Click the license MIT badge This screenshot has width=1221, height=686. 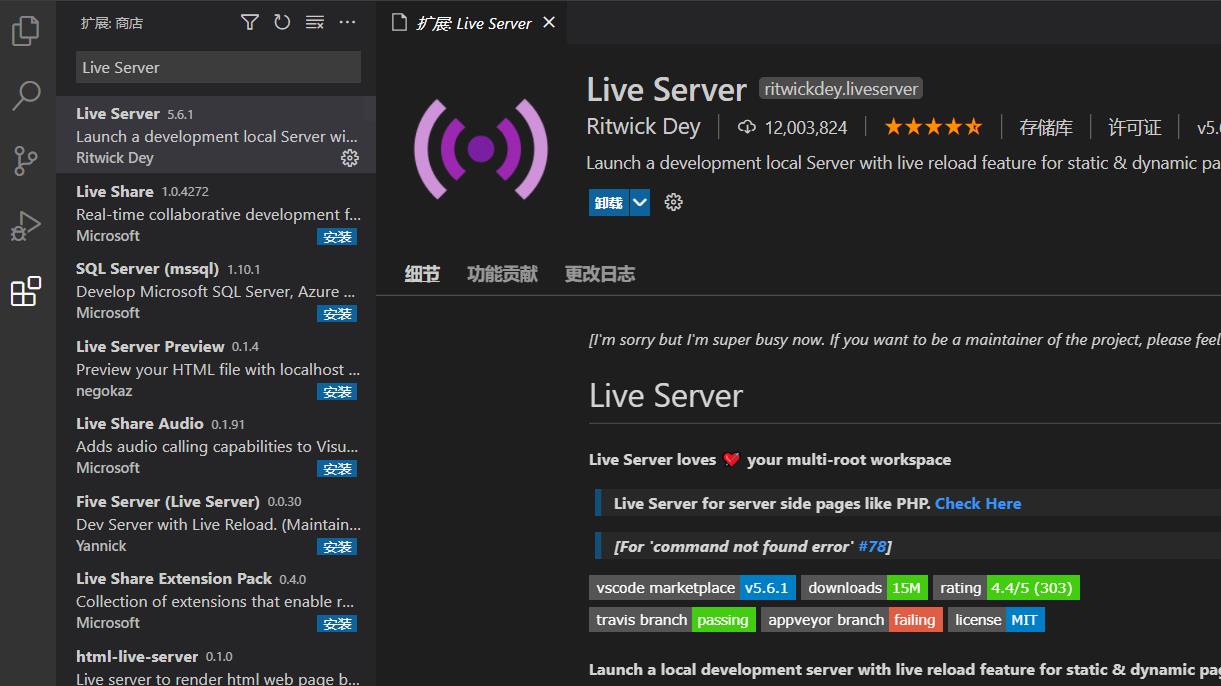pos(996,620)
